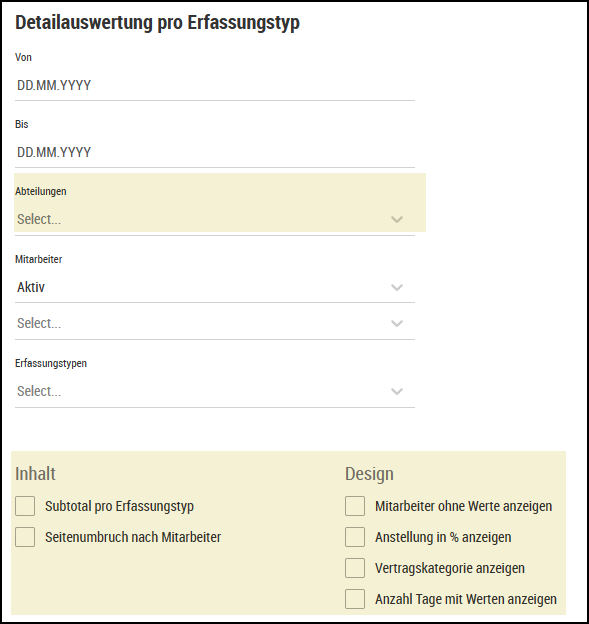The image size is (589, 624).
Task: Click the chevron of the Mitarbeiter select field
Action: click(x=397, y=323)
